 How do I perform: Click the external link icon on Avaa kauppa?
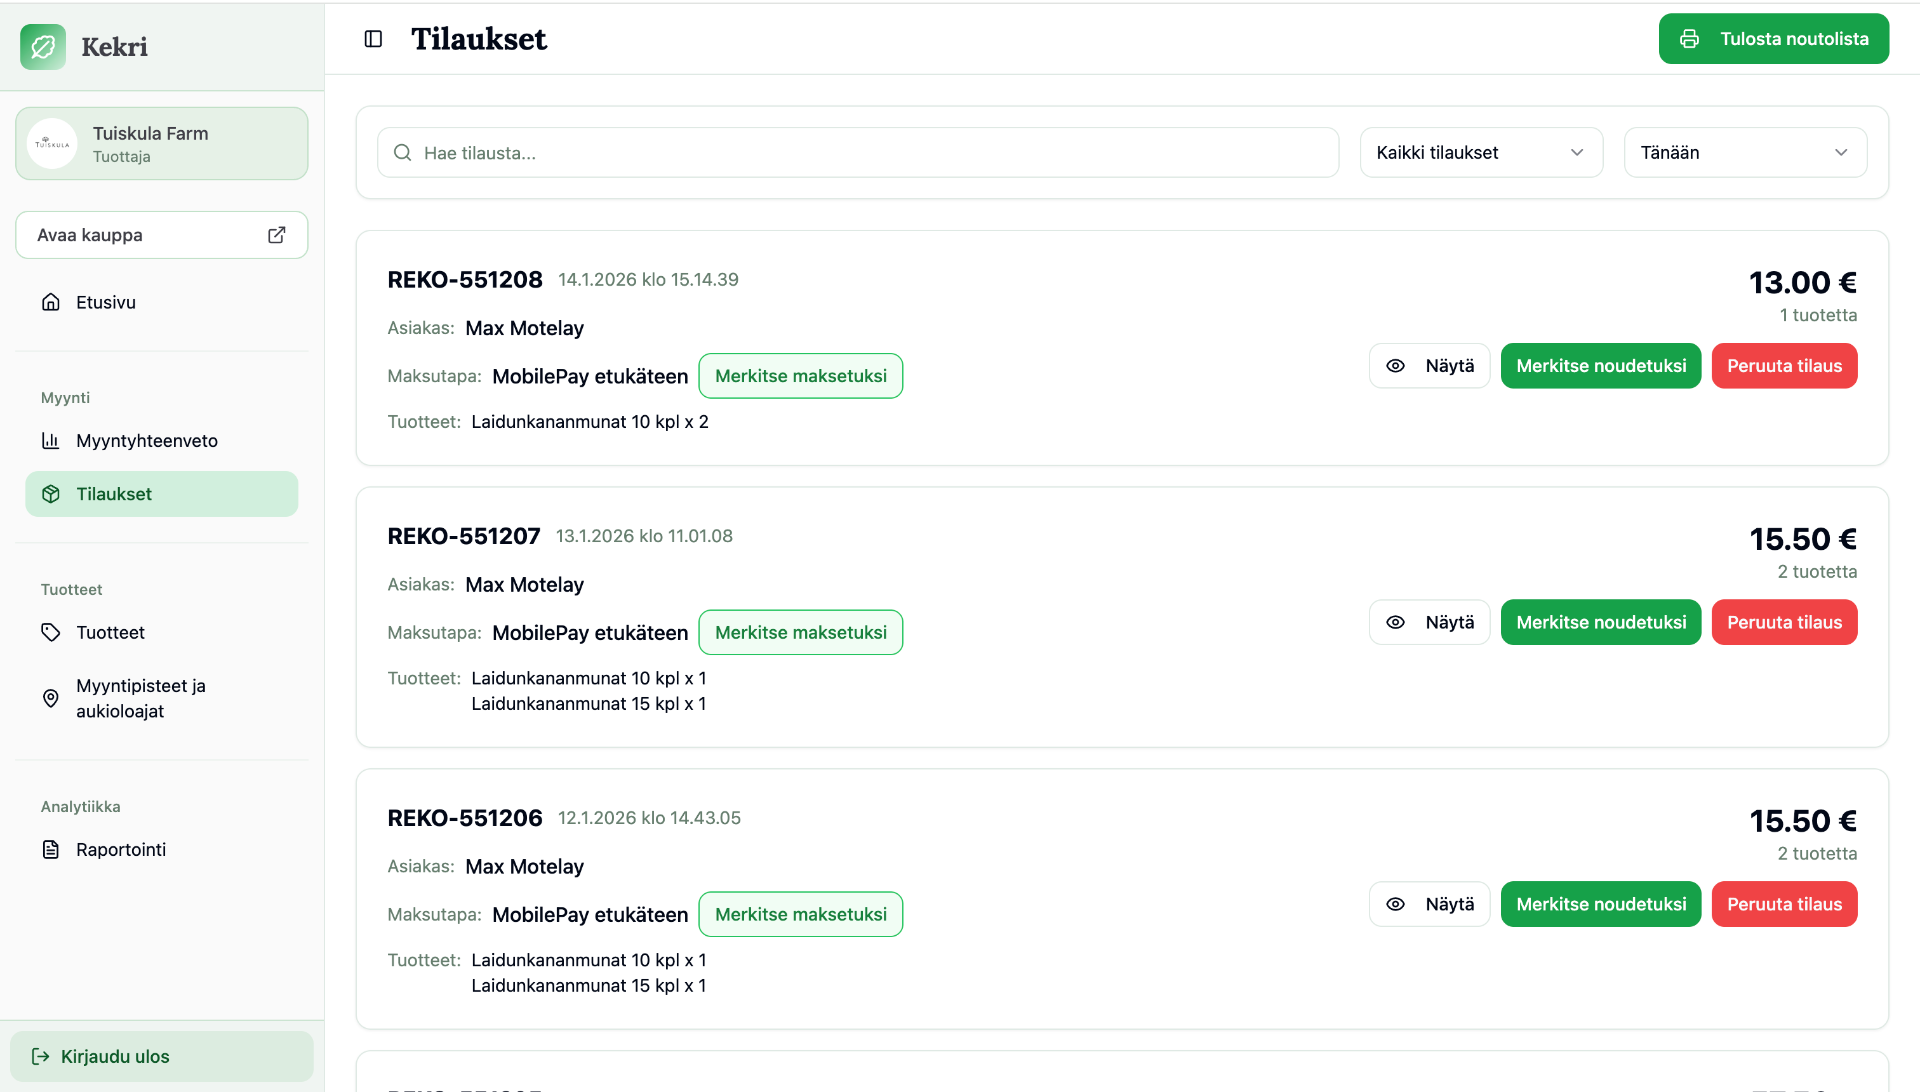(x=277, y=235)
